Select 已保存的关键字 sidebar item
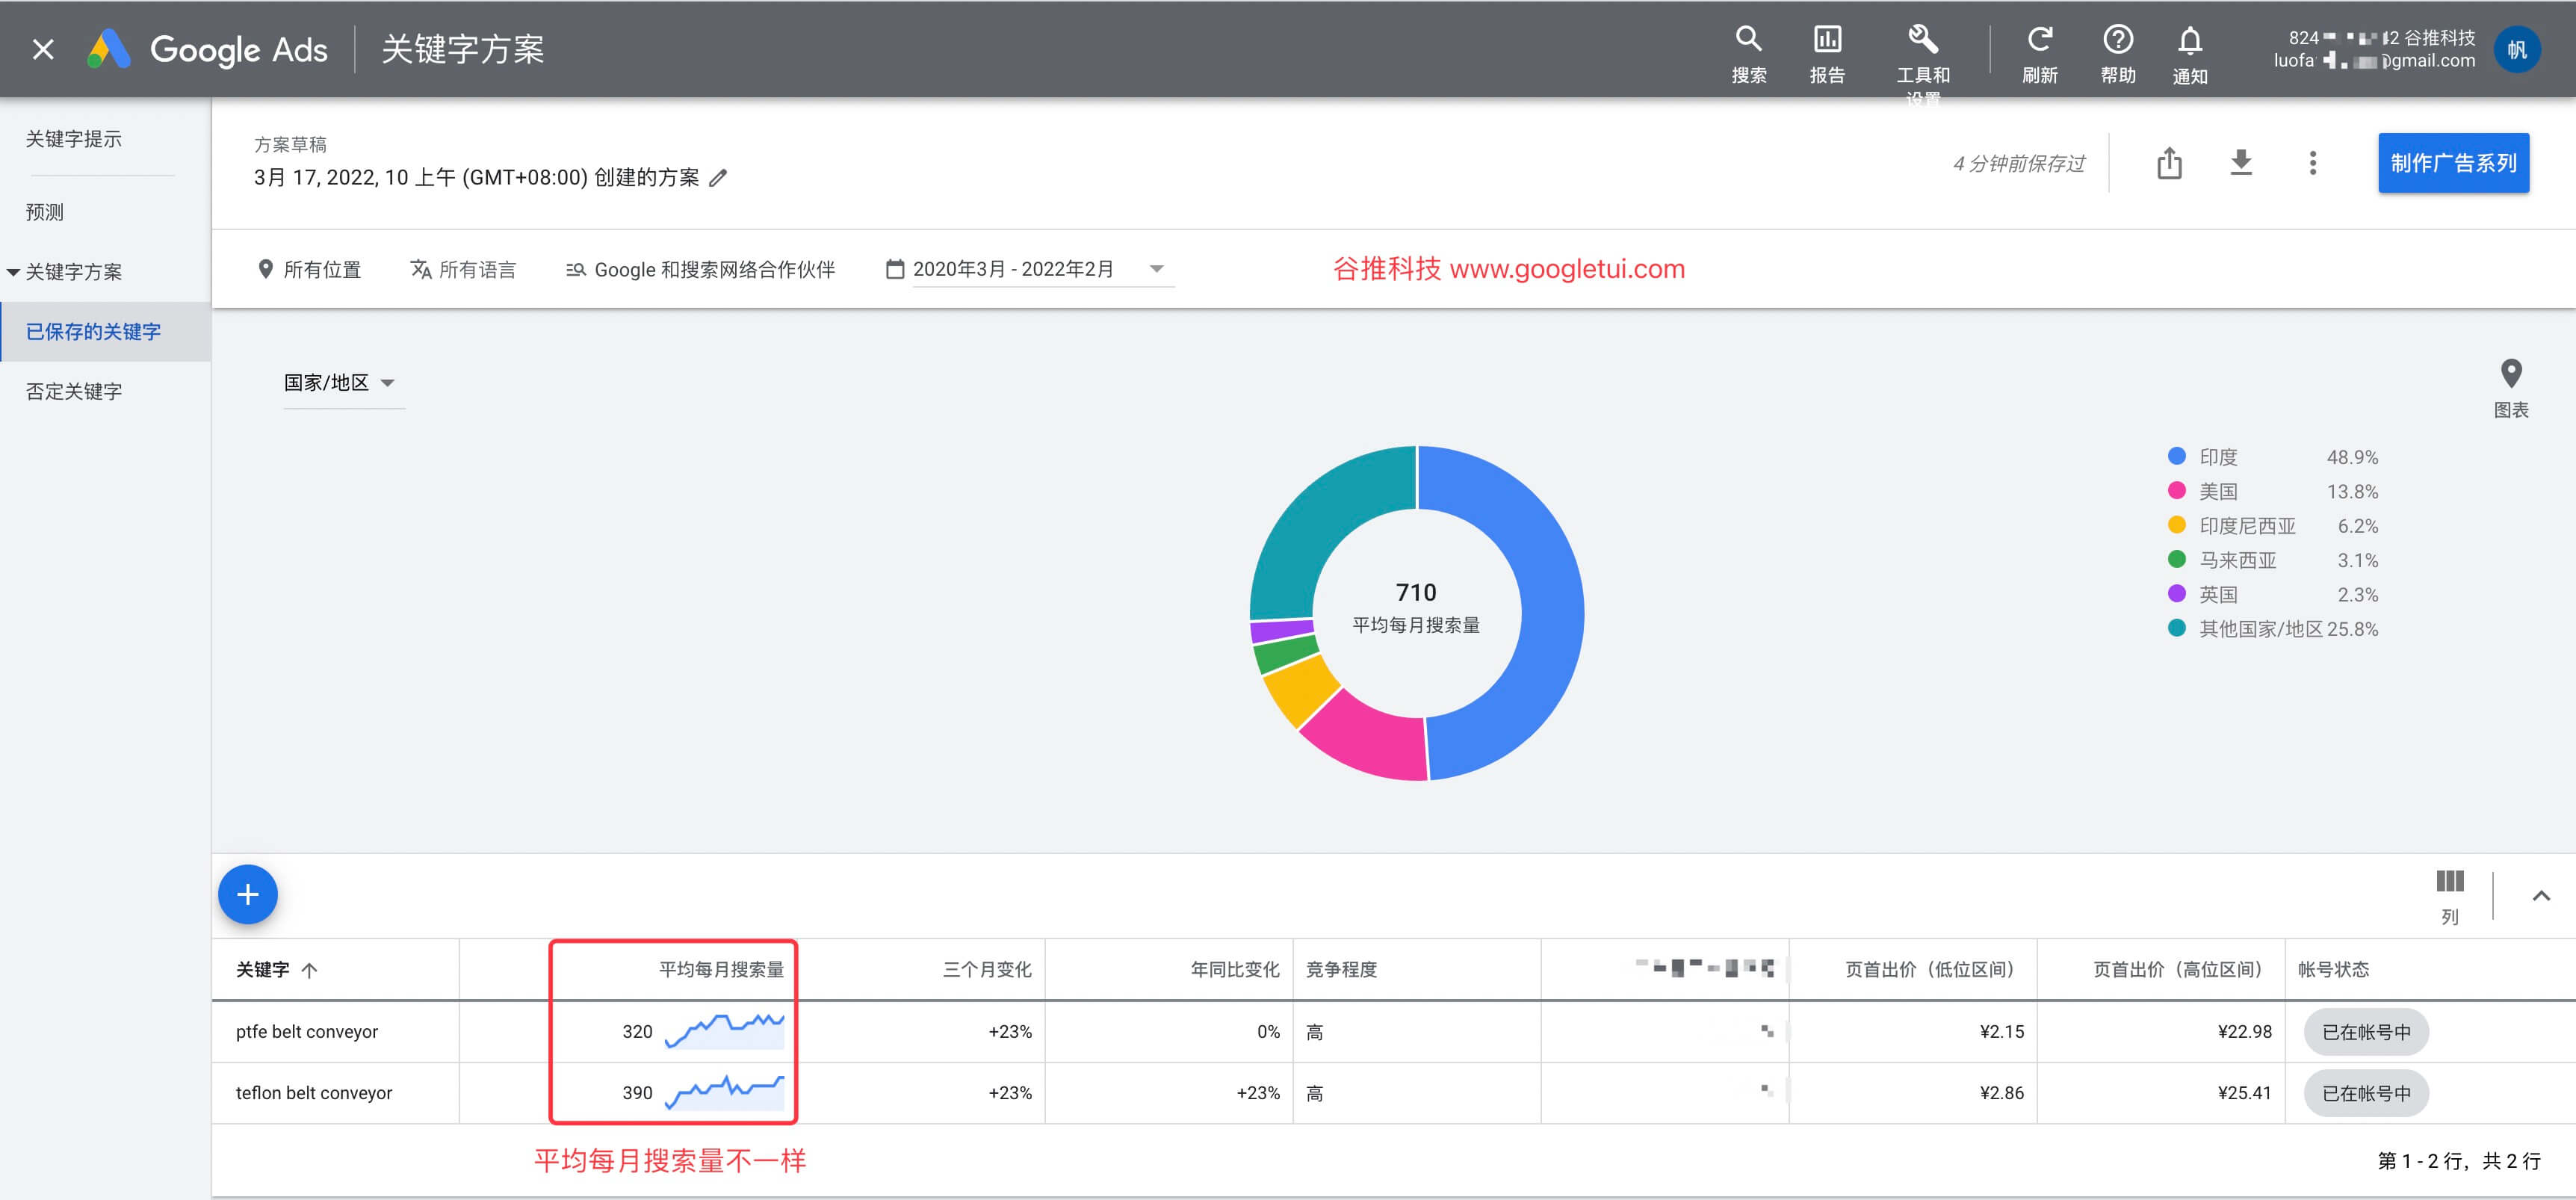This screenshot has width=2576, height=1200. 105,331
